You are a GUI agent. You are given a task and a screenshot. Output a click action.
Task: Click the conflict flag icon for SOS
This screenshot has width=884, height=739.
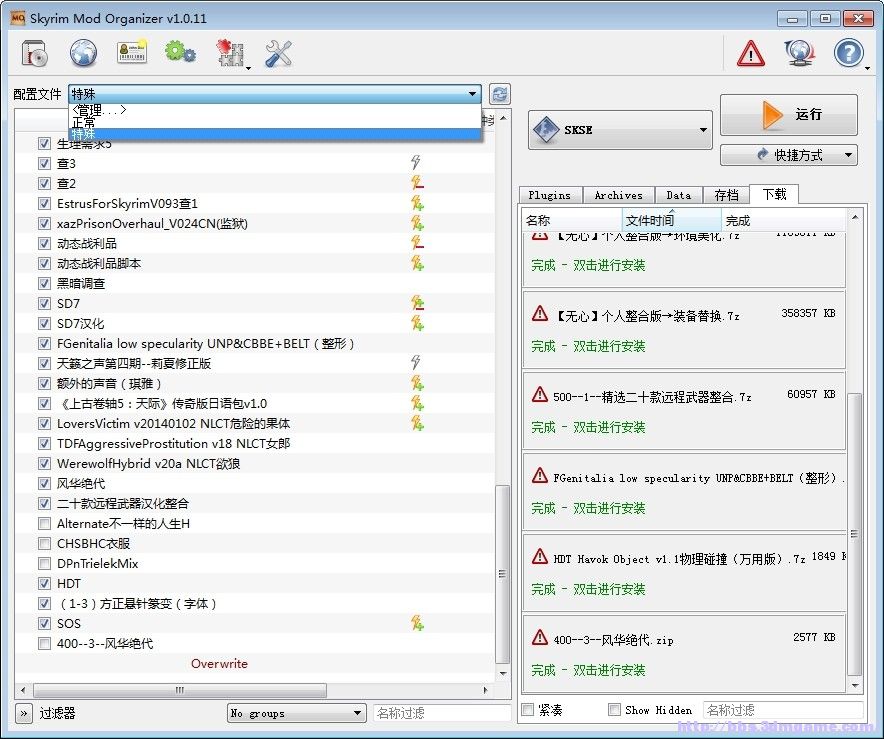[417, 623]
